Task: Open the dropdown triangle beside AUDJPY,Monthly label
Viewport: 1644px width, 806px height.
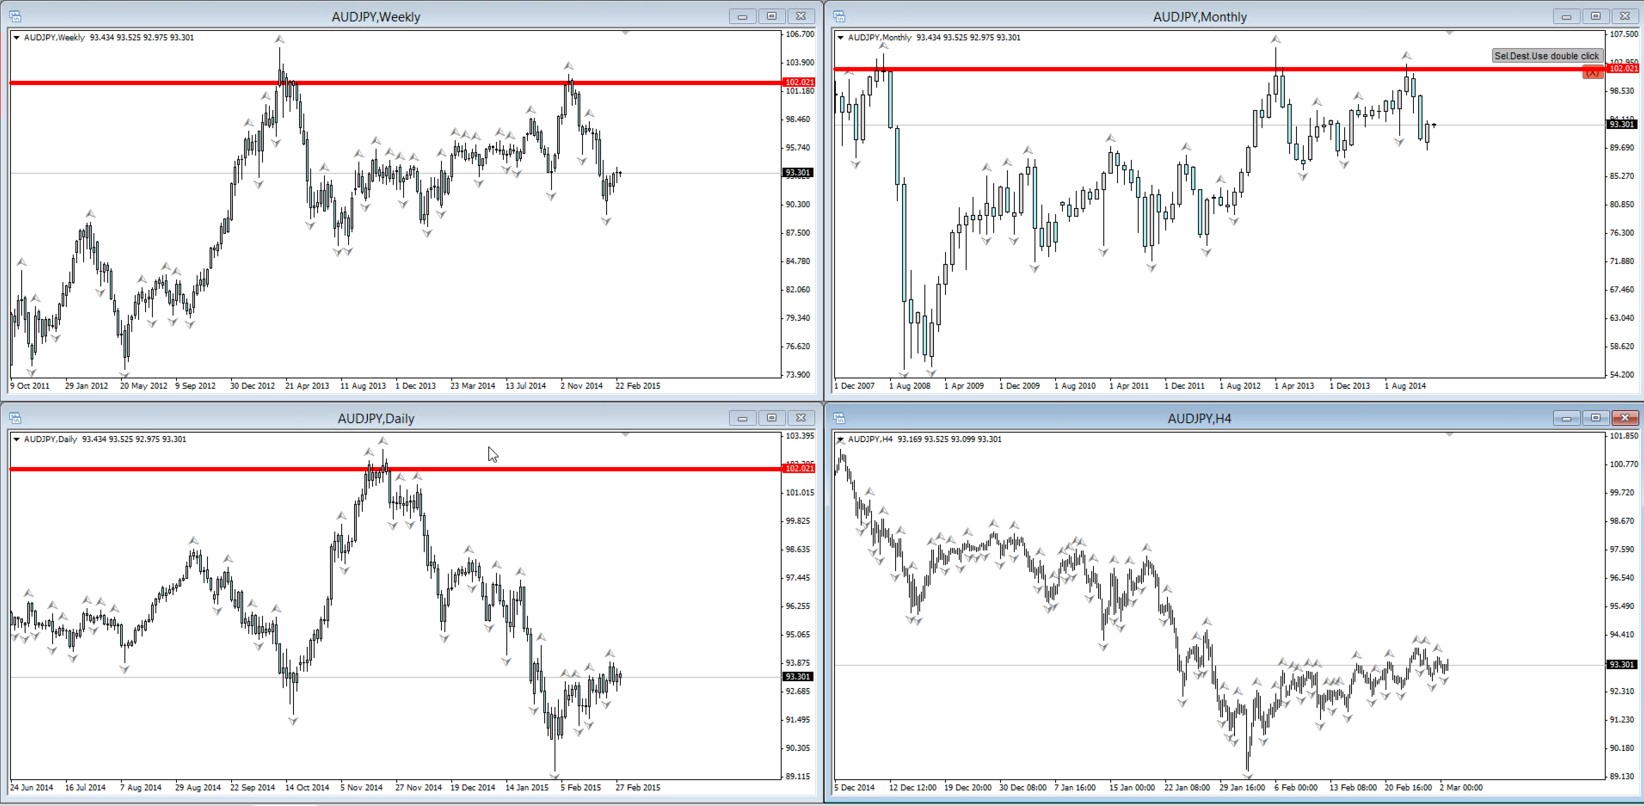Action: [840, 38]
